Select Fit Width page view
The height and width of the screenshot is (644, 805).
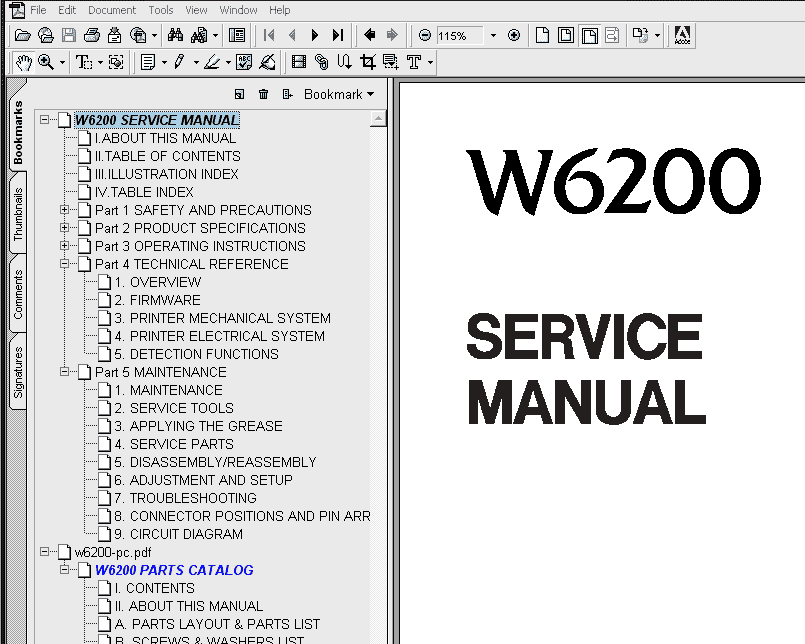pos(589,35)
